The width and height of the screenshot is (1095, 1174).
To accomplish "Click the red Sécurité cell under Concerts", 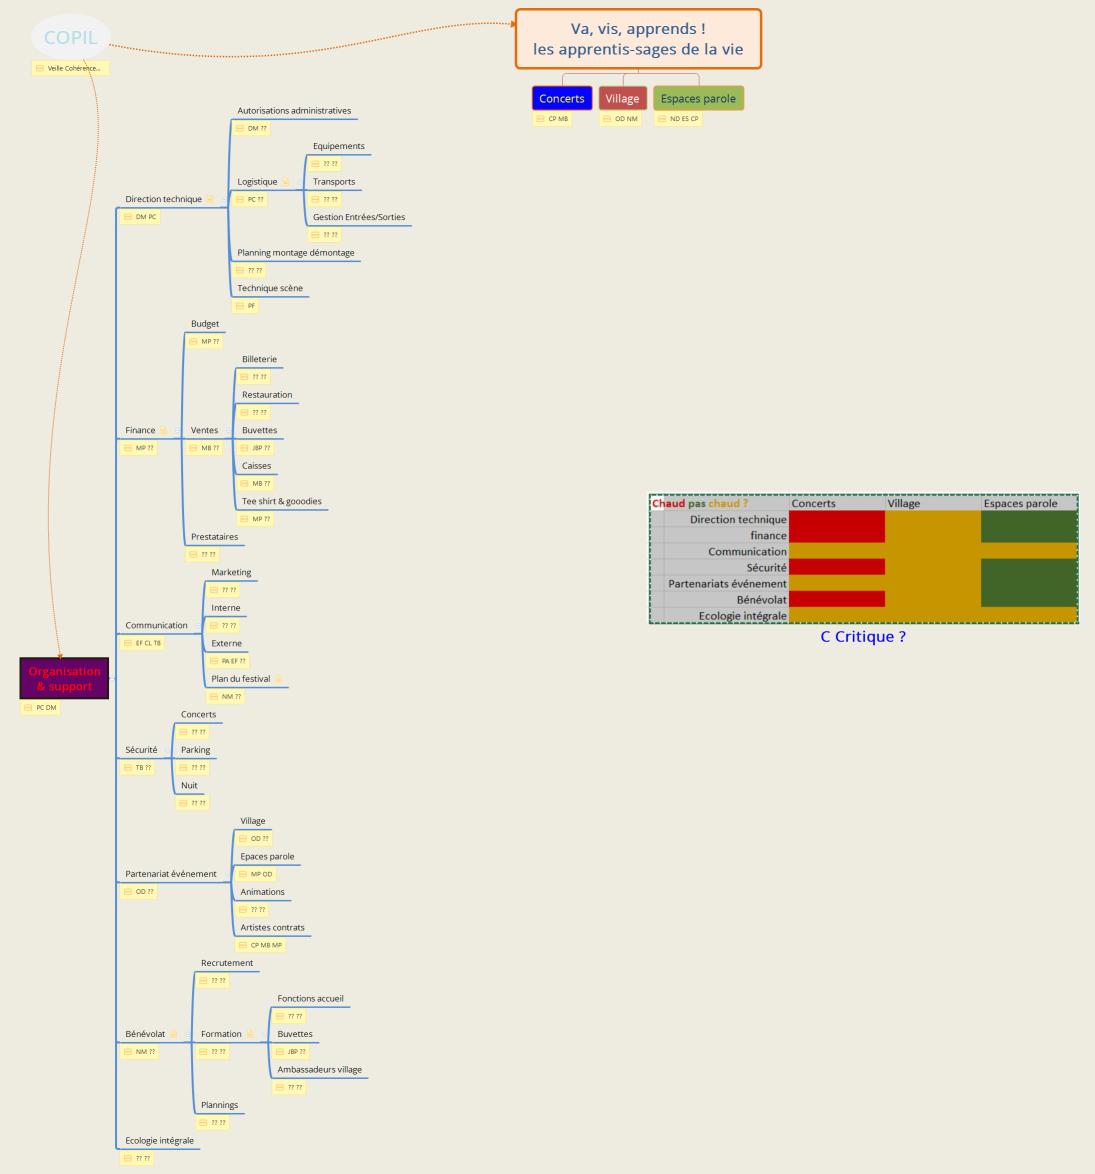I will pyautogui.click(x=836, y=567).
